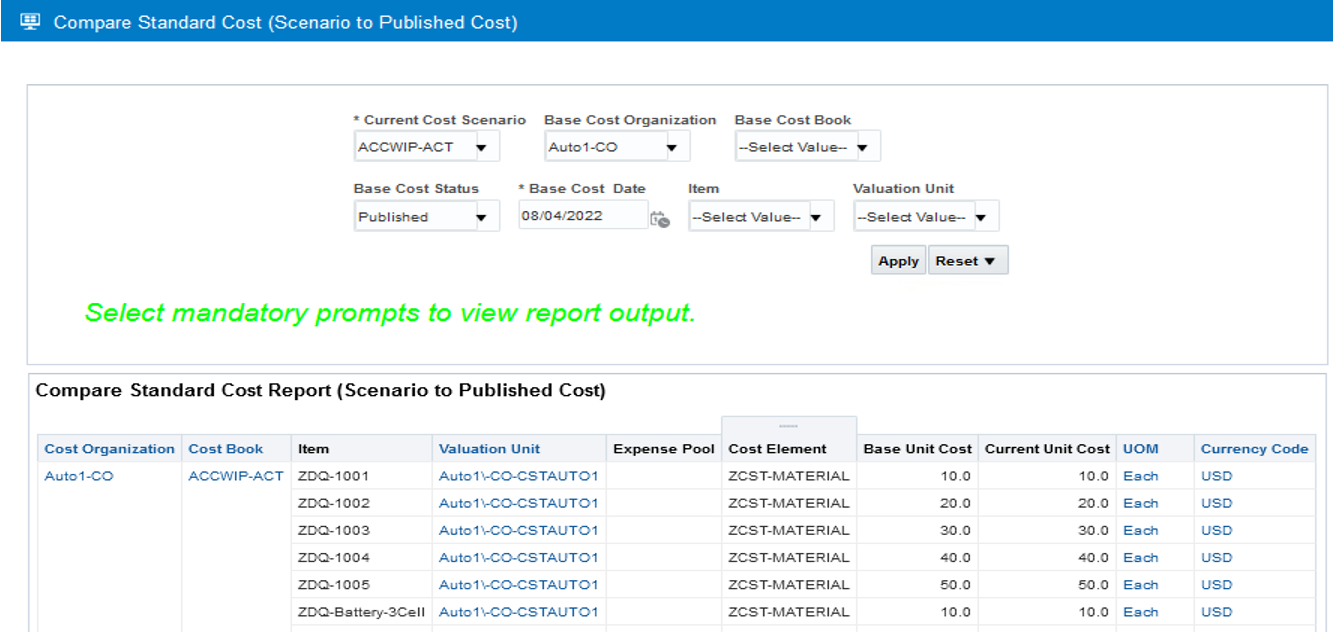The width and height of the screenshot is (1334, 632).
Task: Click ZCST-MATERIAL in the ZDQ-1002 row
Action: pyautogui.click(x=788, y=503)
